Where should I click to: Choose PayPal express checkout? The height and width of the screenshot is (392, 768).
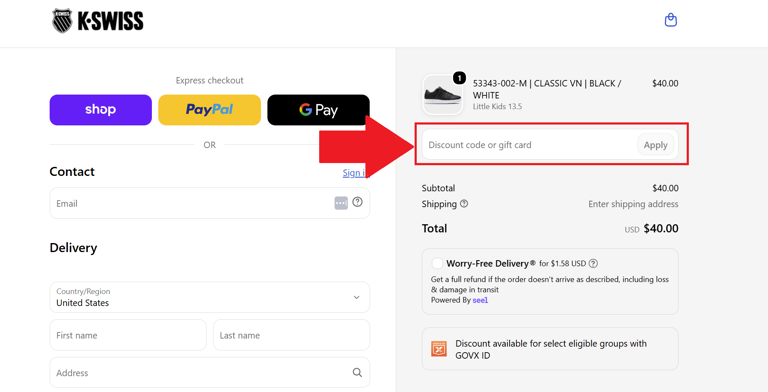click(210, 110)
